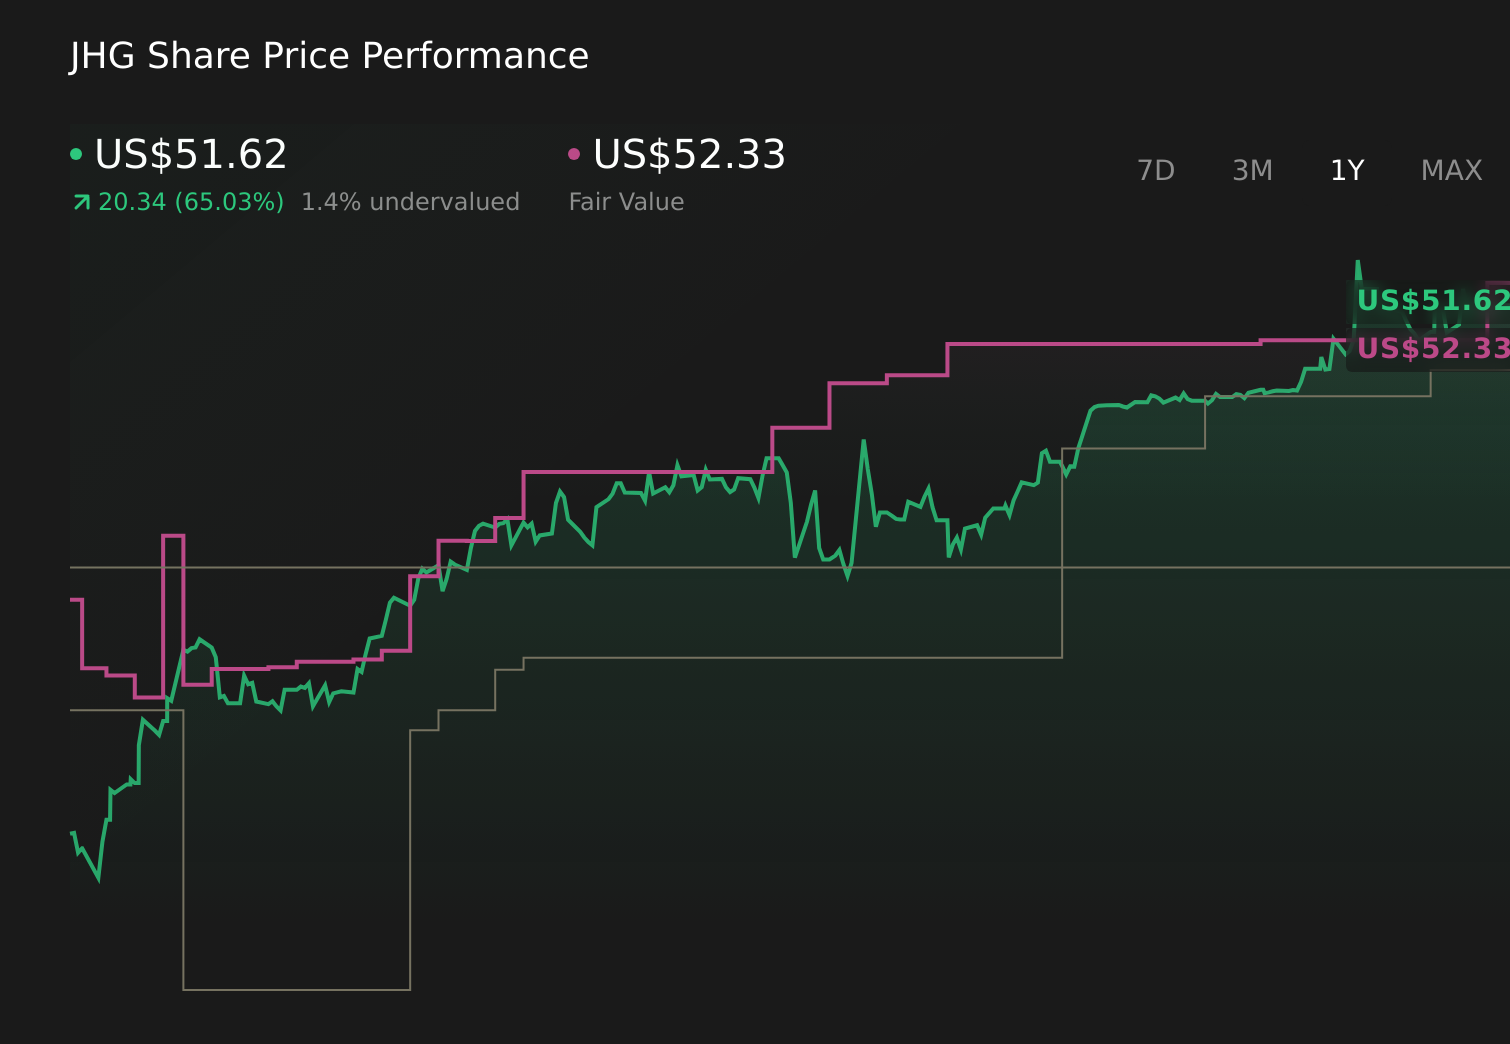
Task: Click the JHG Share Price Performance title
Action: pyautogui.click(x=328, y=56)
